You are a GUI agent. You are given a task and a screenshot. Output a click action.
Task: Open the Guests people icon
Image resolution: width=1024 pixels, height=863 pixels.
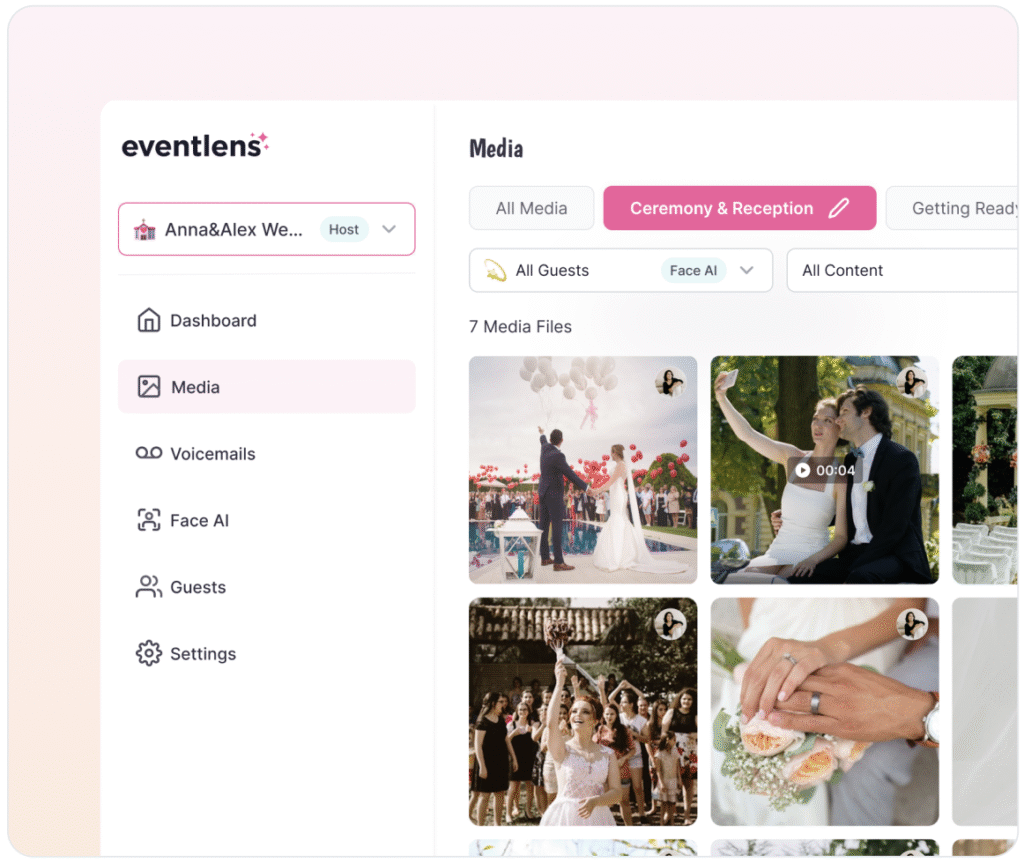tap(148, 587)
